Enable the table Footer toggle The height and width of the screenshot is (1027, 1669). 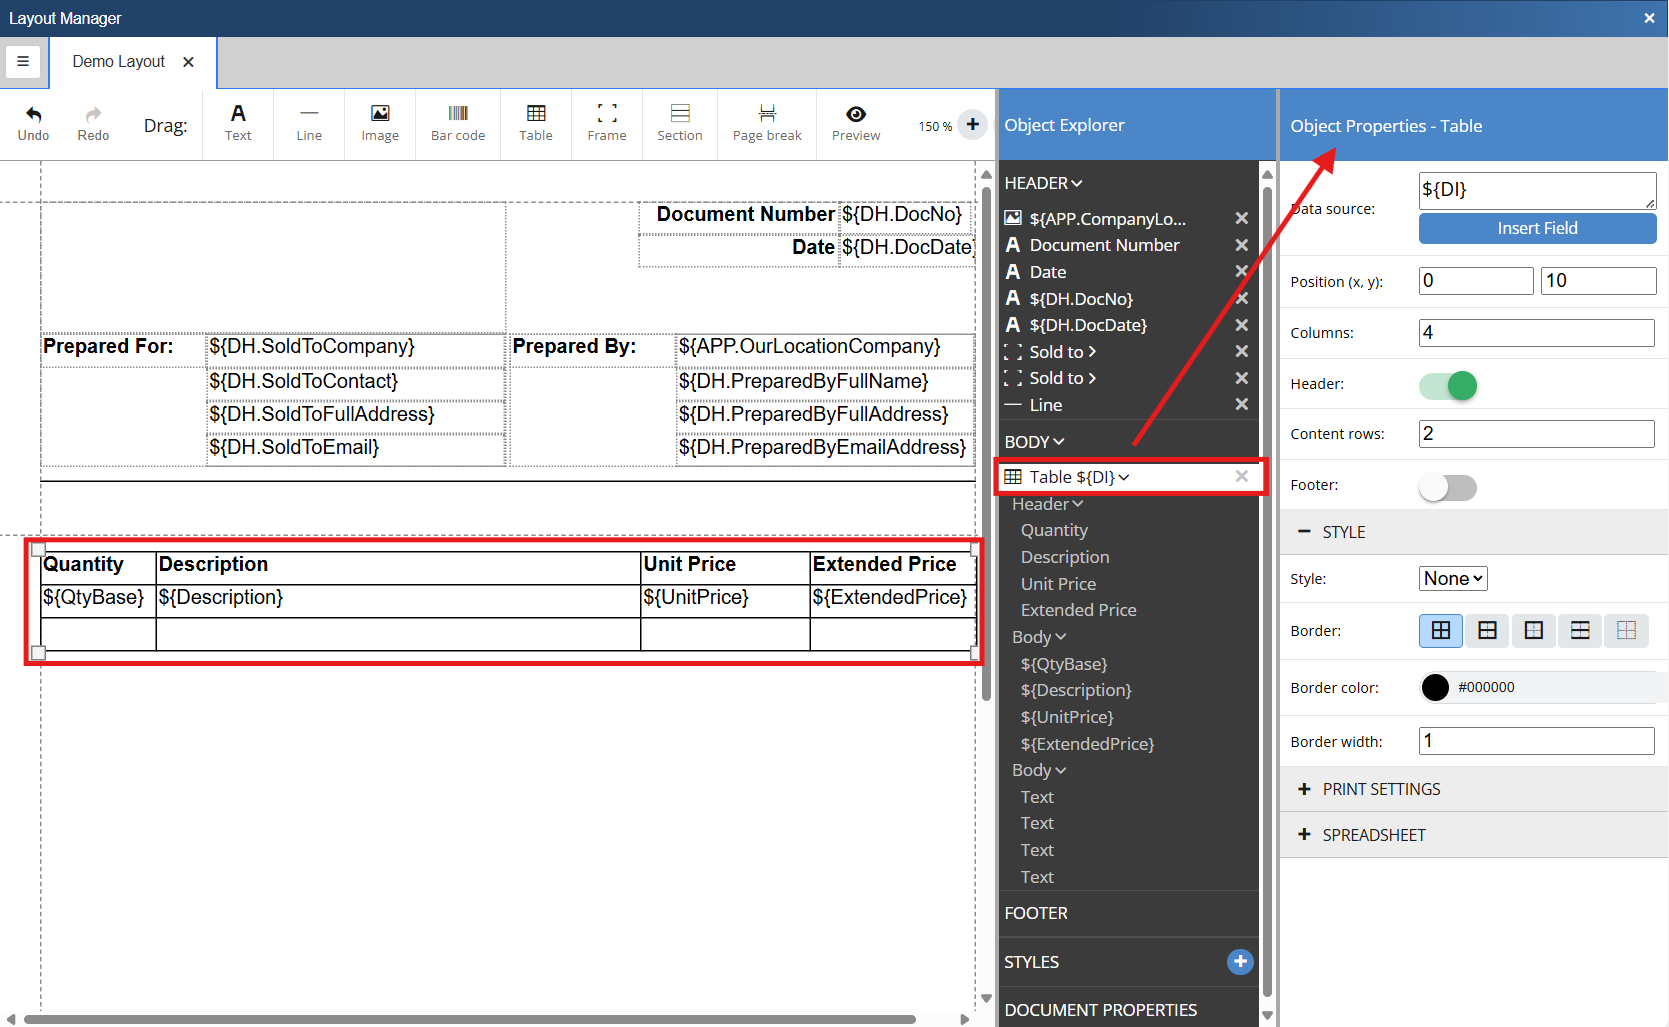pos(1448,487)
